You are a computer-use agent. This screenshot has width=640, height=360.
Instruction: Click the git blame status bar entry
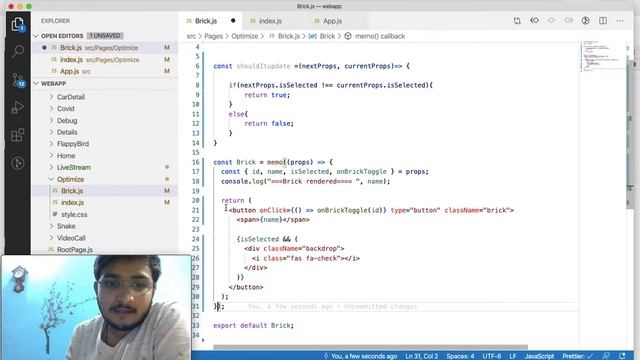point(360,356)
